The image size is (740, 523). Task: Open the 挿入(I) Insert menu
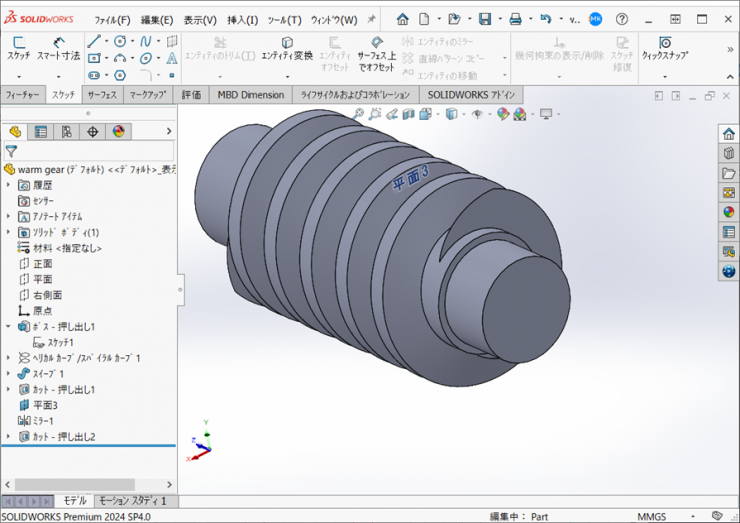[242, 20]
